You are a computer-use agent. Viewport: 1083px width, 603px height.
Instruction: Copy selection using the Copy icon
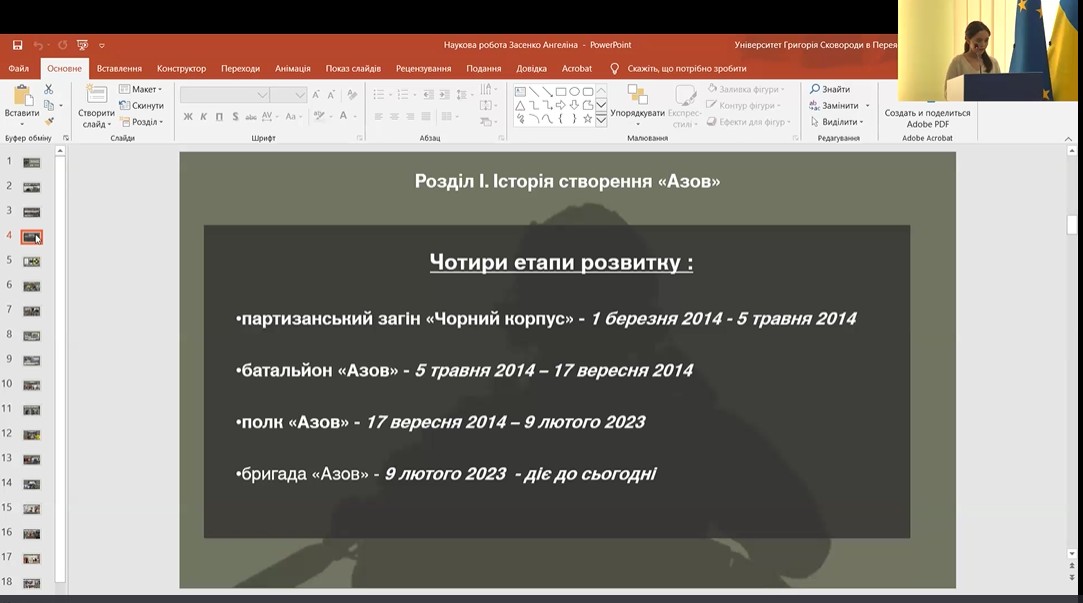pyautogui.click(x=48, y=105)
